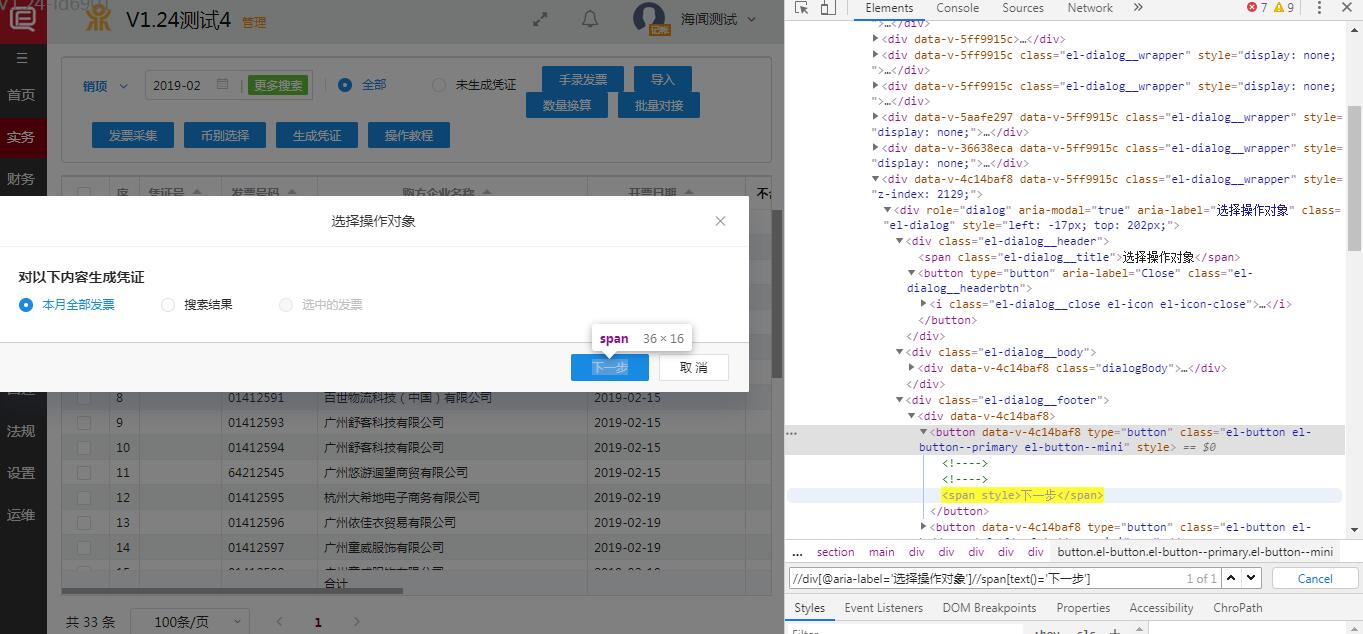
Task: Switch to the Network tab
Action: (1090, 7)
